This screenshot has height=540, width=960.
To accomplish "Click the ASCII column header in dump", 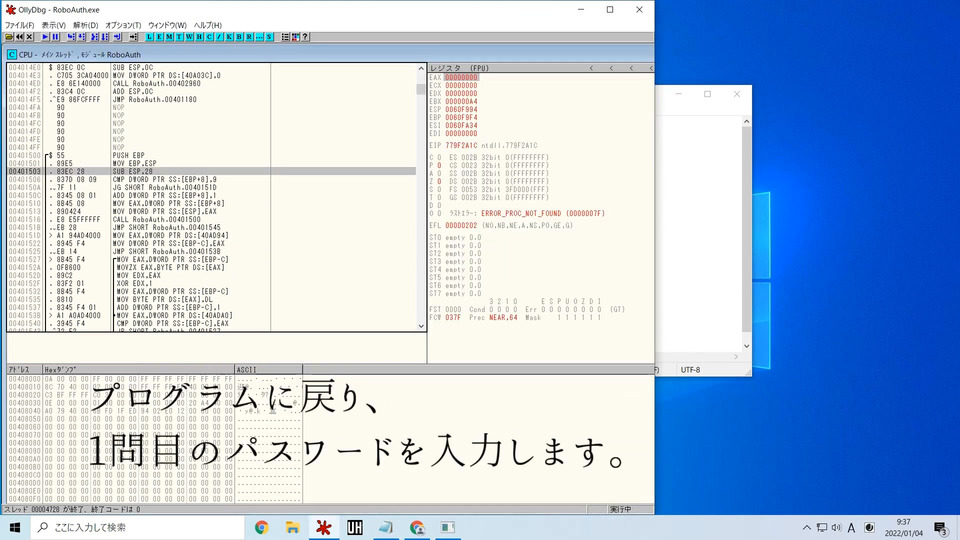I will coord(268,370).
